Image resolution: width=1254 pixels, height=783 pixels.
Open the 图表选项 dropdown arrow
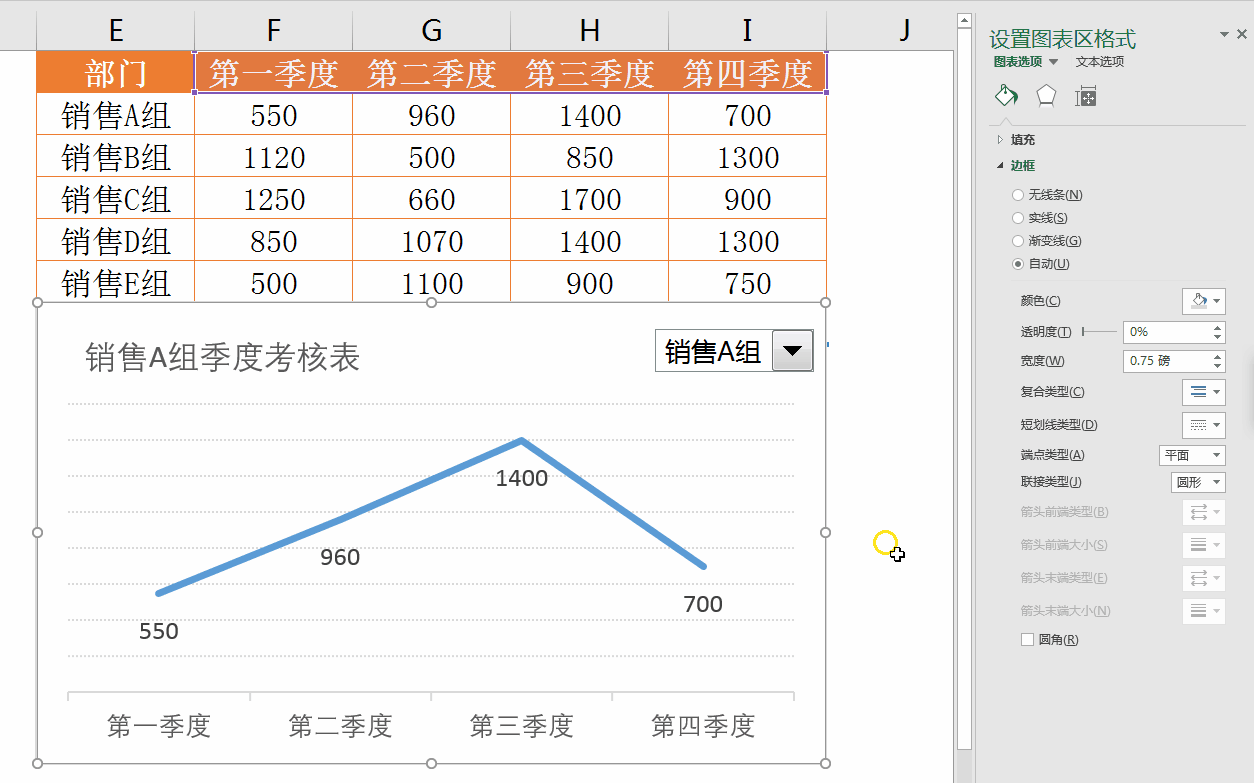tap(1053, 62)
